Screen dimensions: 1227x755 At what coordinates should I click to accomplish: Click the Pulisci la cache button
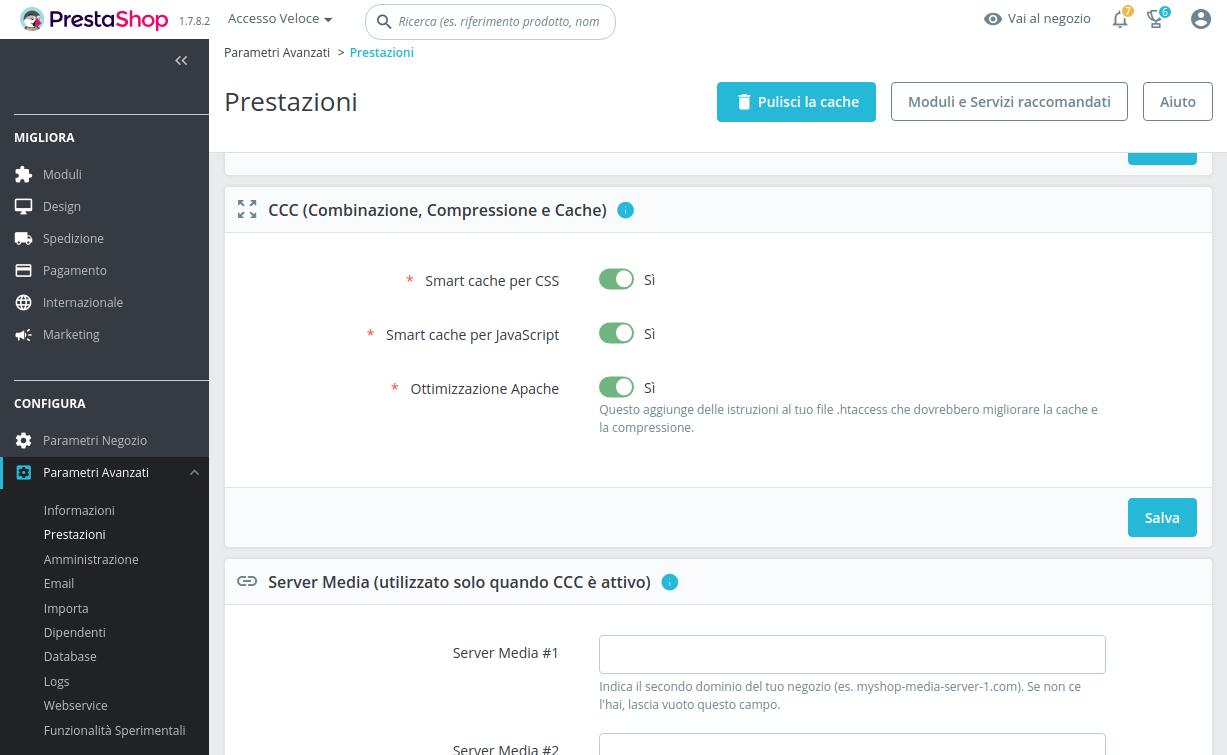click(x=796, y=102)
